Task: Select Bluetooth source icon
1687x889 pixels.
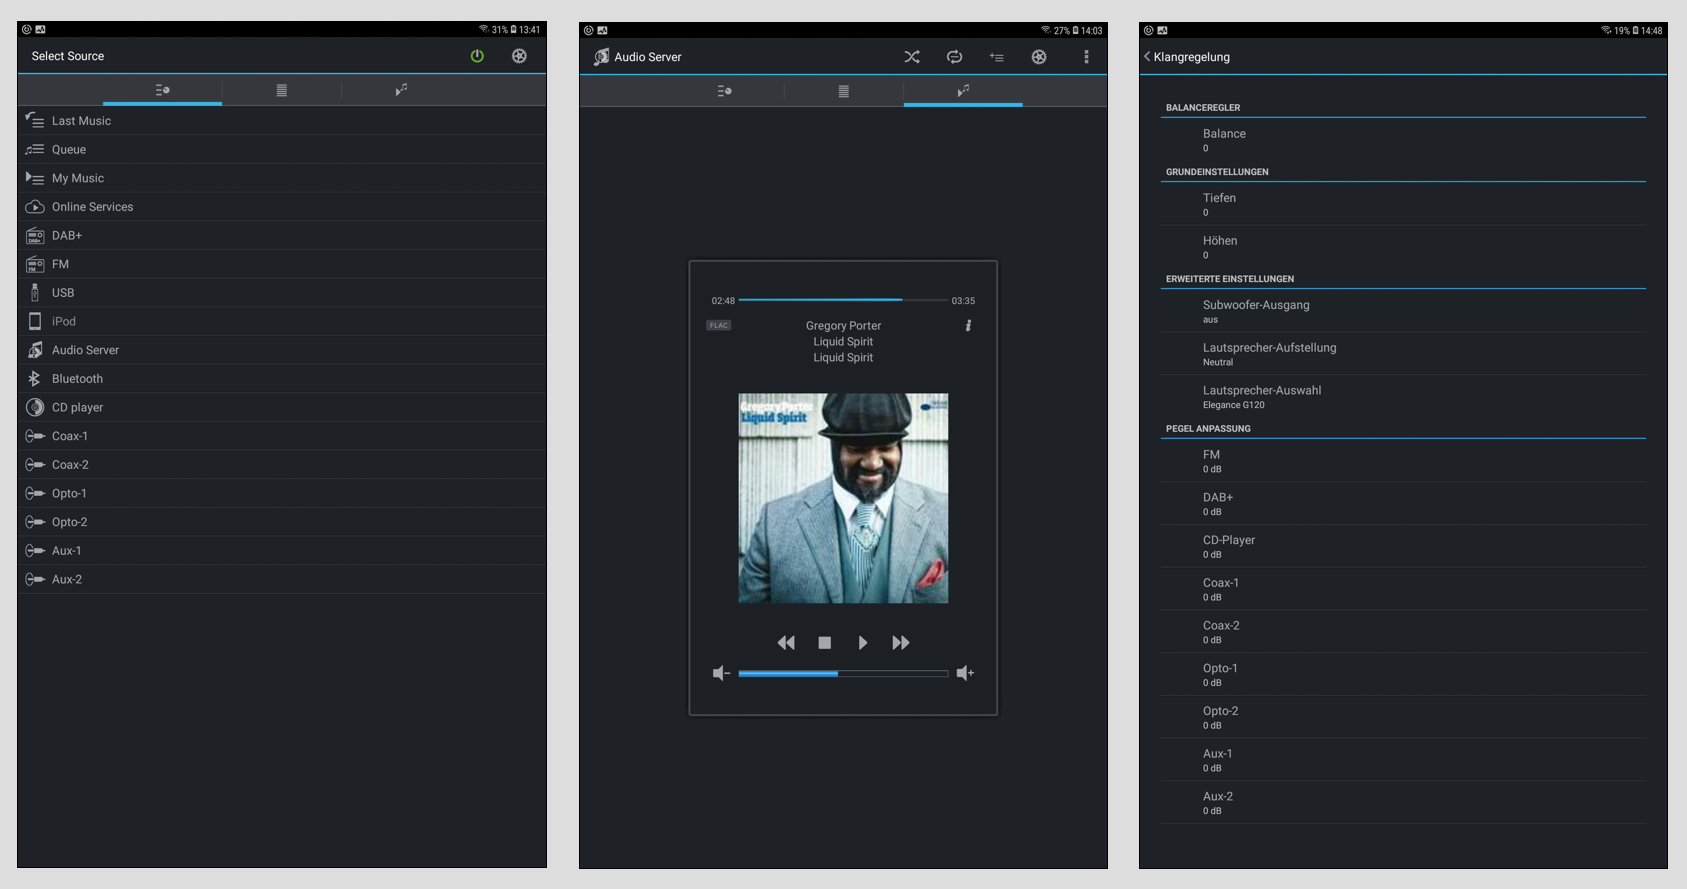Action: (x=35, y=379)
